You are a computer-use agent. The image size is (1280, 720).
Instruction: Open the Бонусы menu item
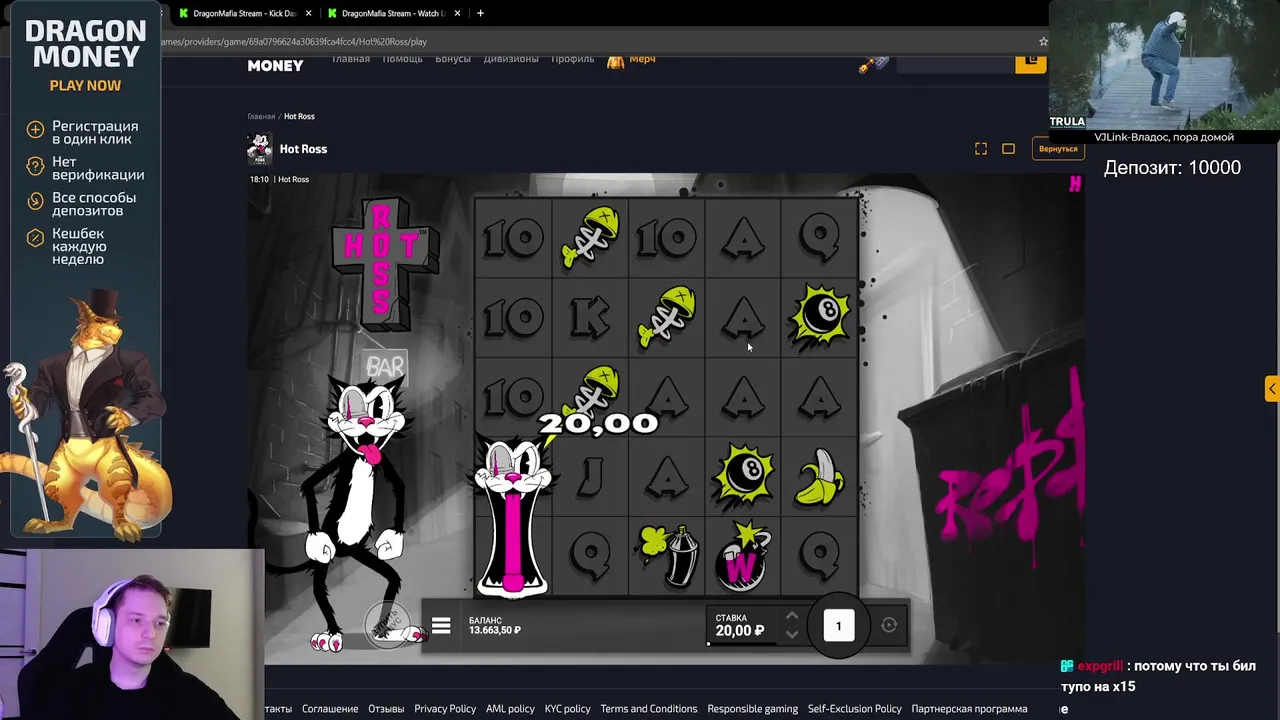point(453,59)
